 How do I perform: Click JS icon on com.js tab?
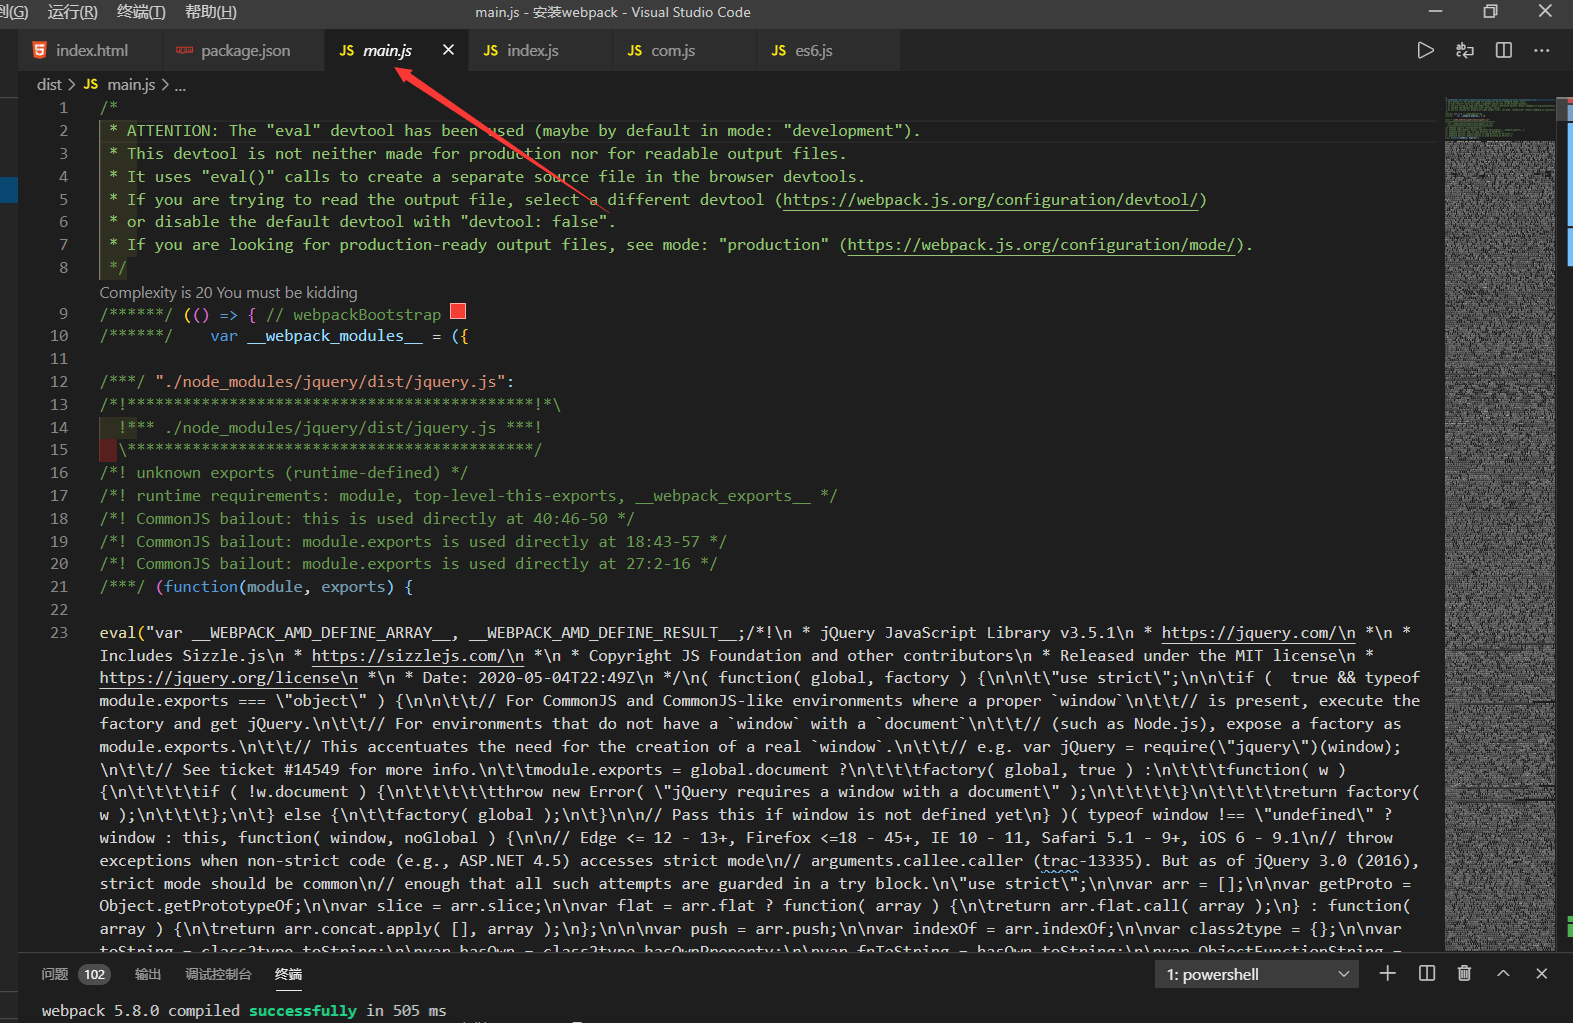point(635,50)
